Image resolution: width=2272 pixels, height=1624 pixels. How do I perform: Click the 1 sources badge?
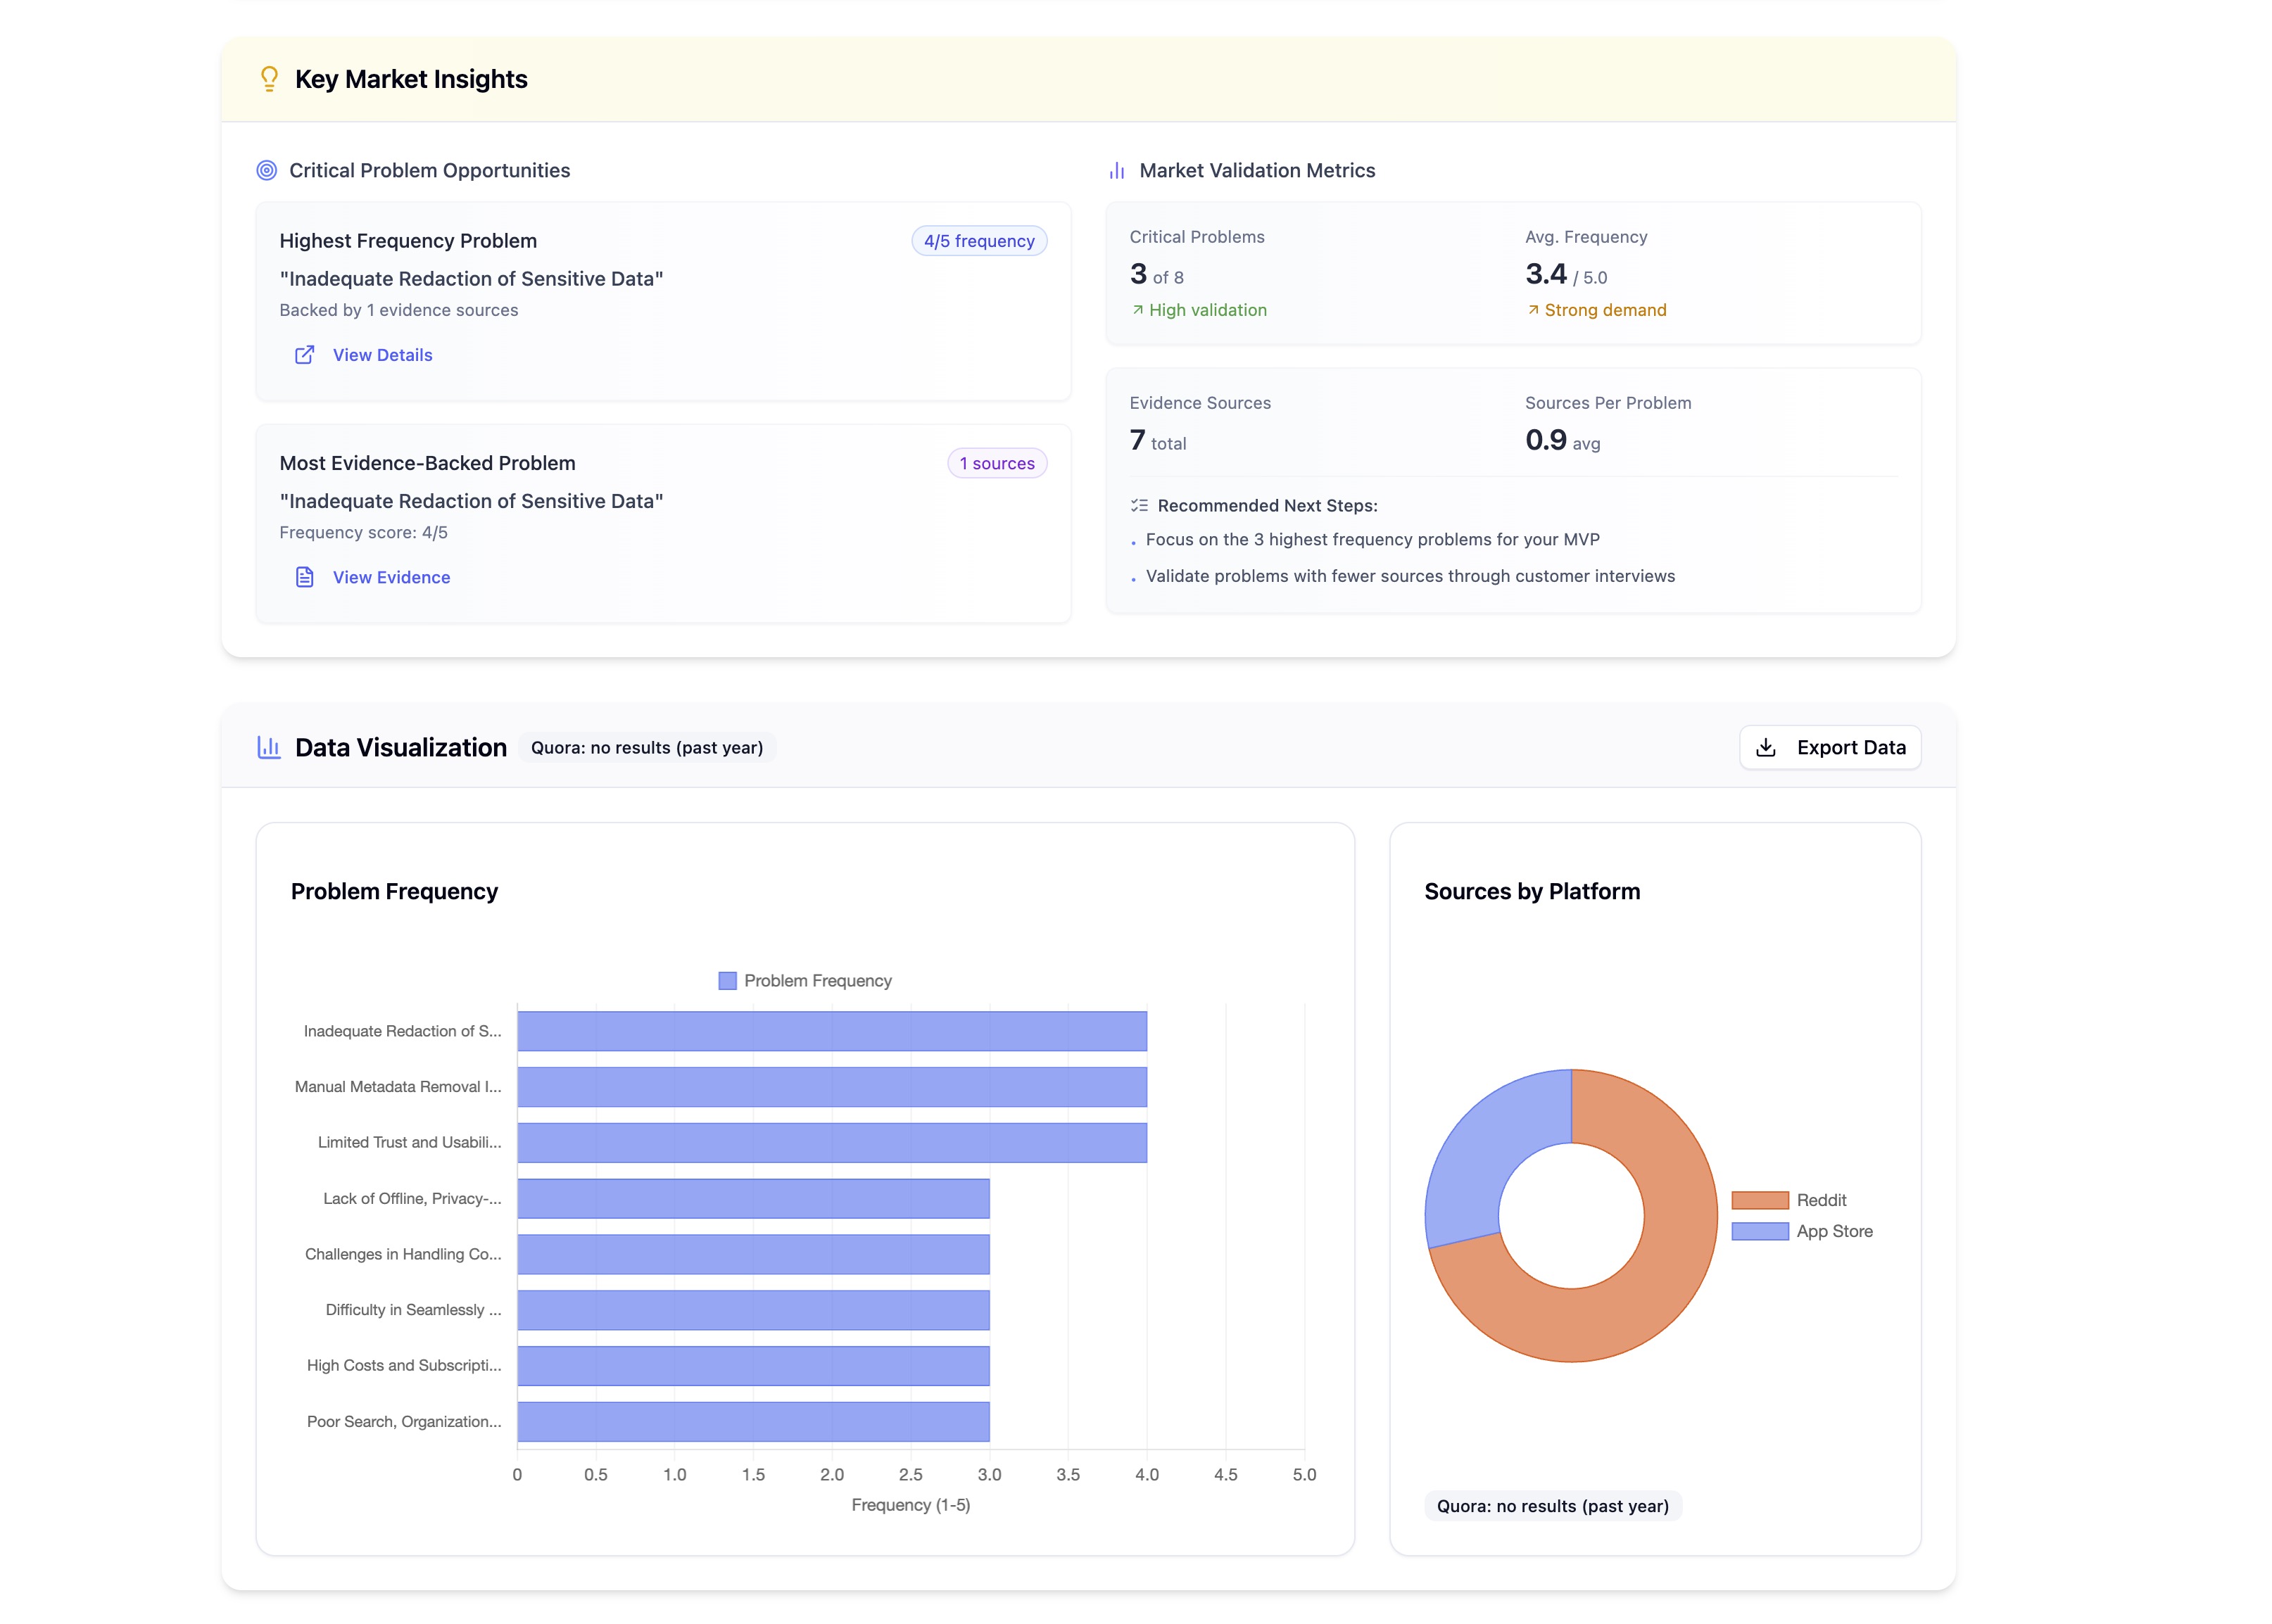(x=997, y=463)
